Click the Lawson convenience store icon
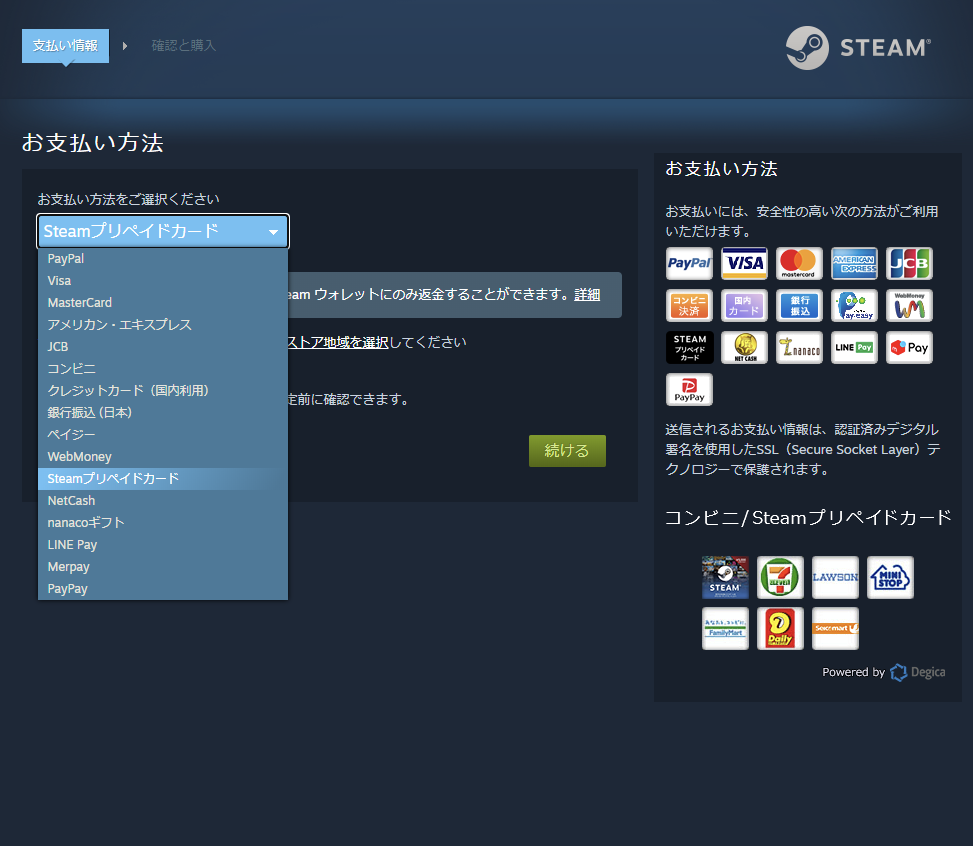This screenshot has height=846, width=973. pyautogui.click(x=835, y=577)
